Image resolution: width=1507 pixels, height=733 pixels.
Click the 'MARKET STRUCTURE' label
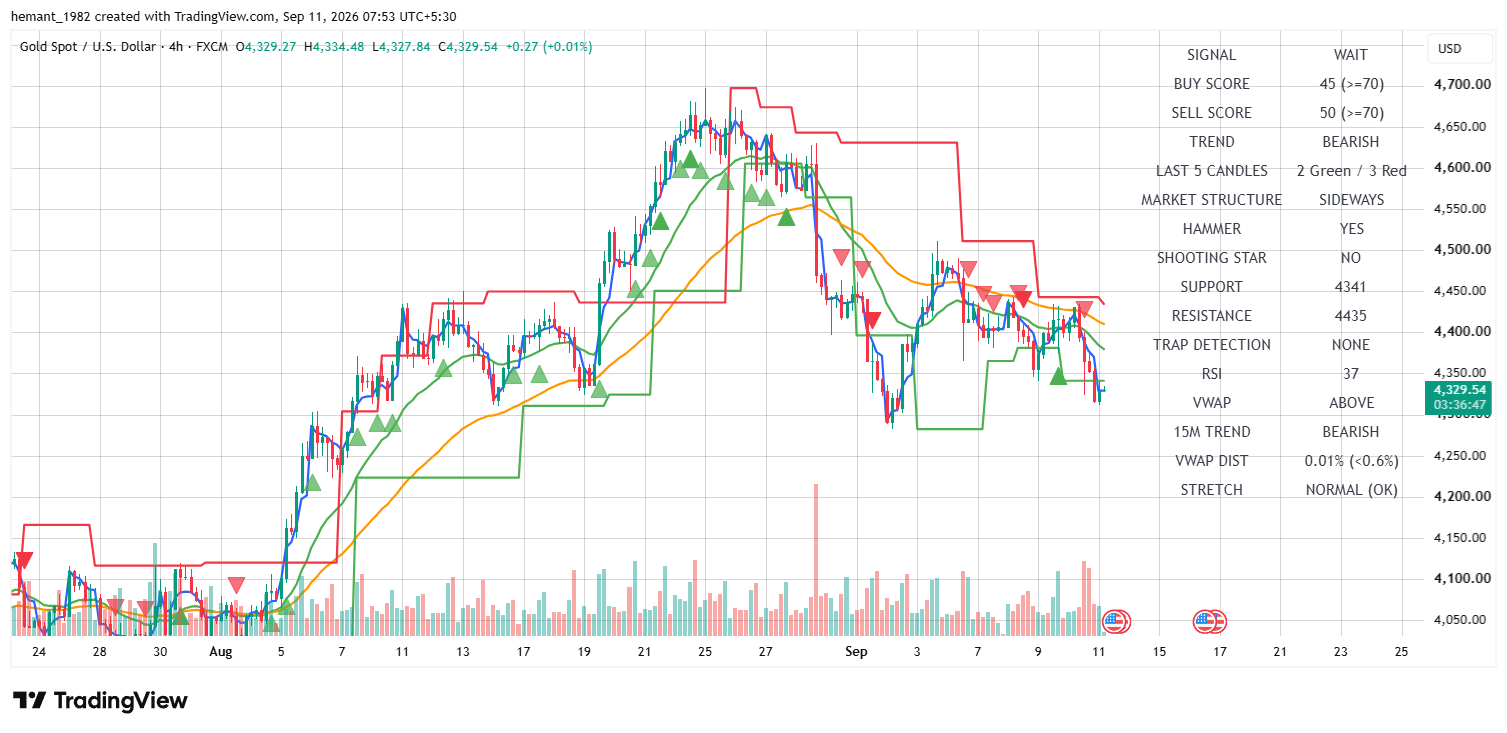tap(1212, 200)
